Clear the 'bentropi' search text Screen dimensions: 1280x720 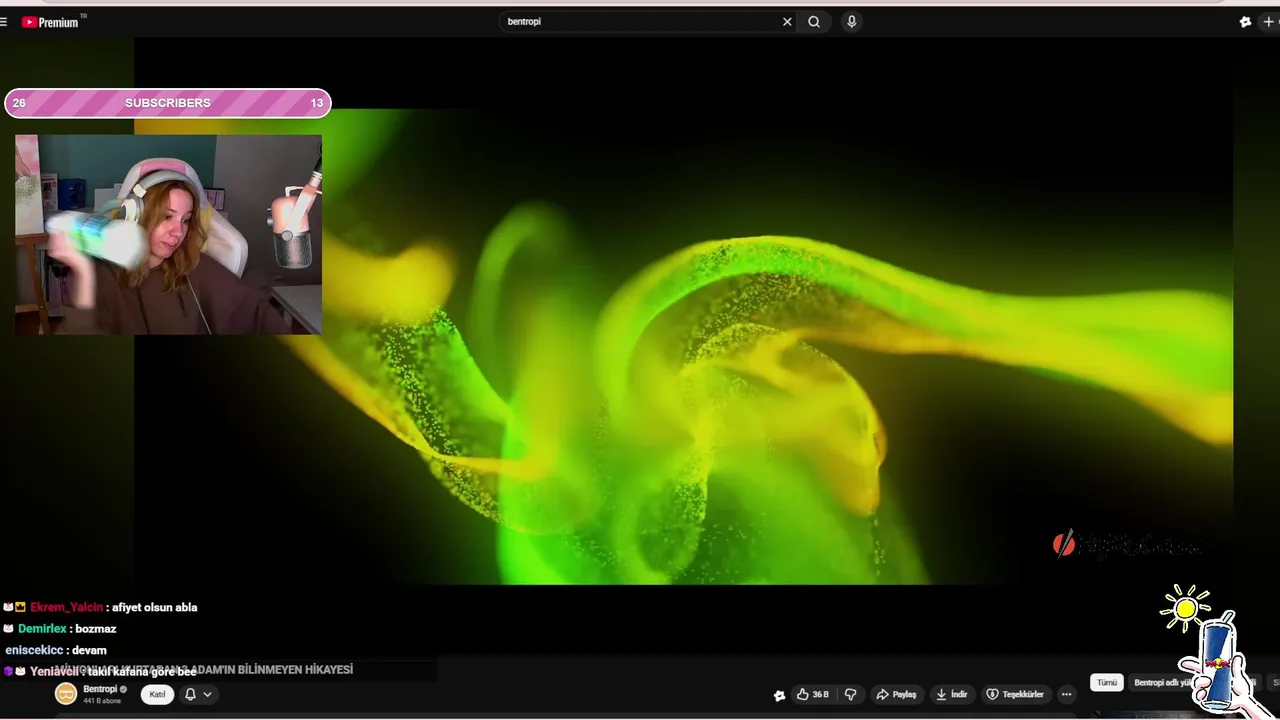tap(787, 21)
